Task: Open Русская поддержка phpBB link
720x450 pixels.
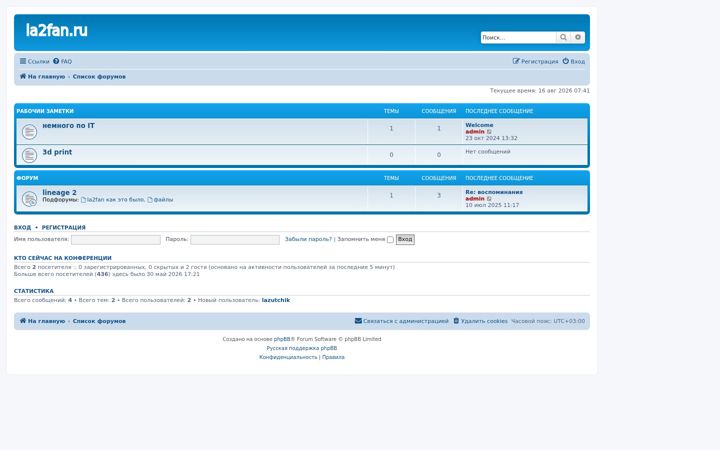Action: (x=302, y=348)
